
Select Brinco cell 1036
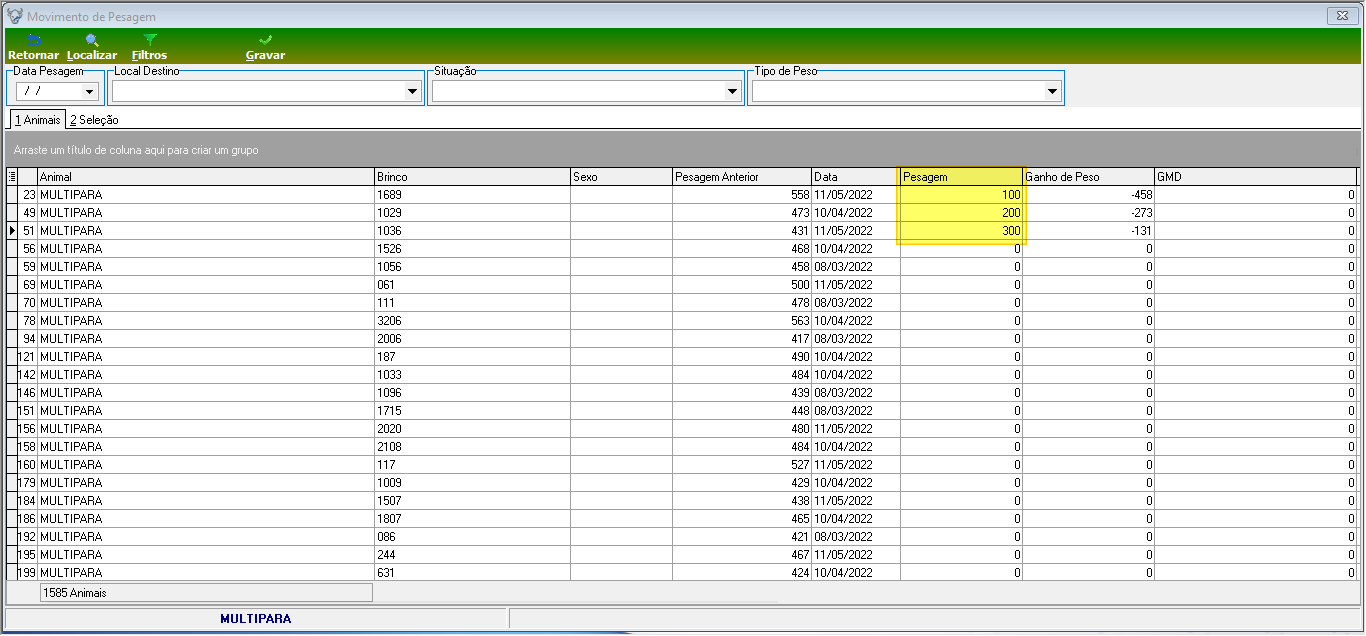[472, 231]
